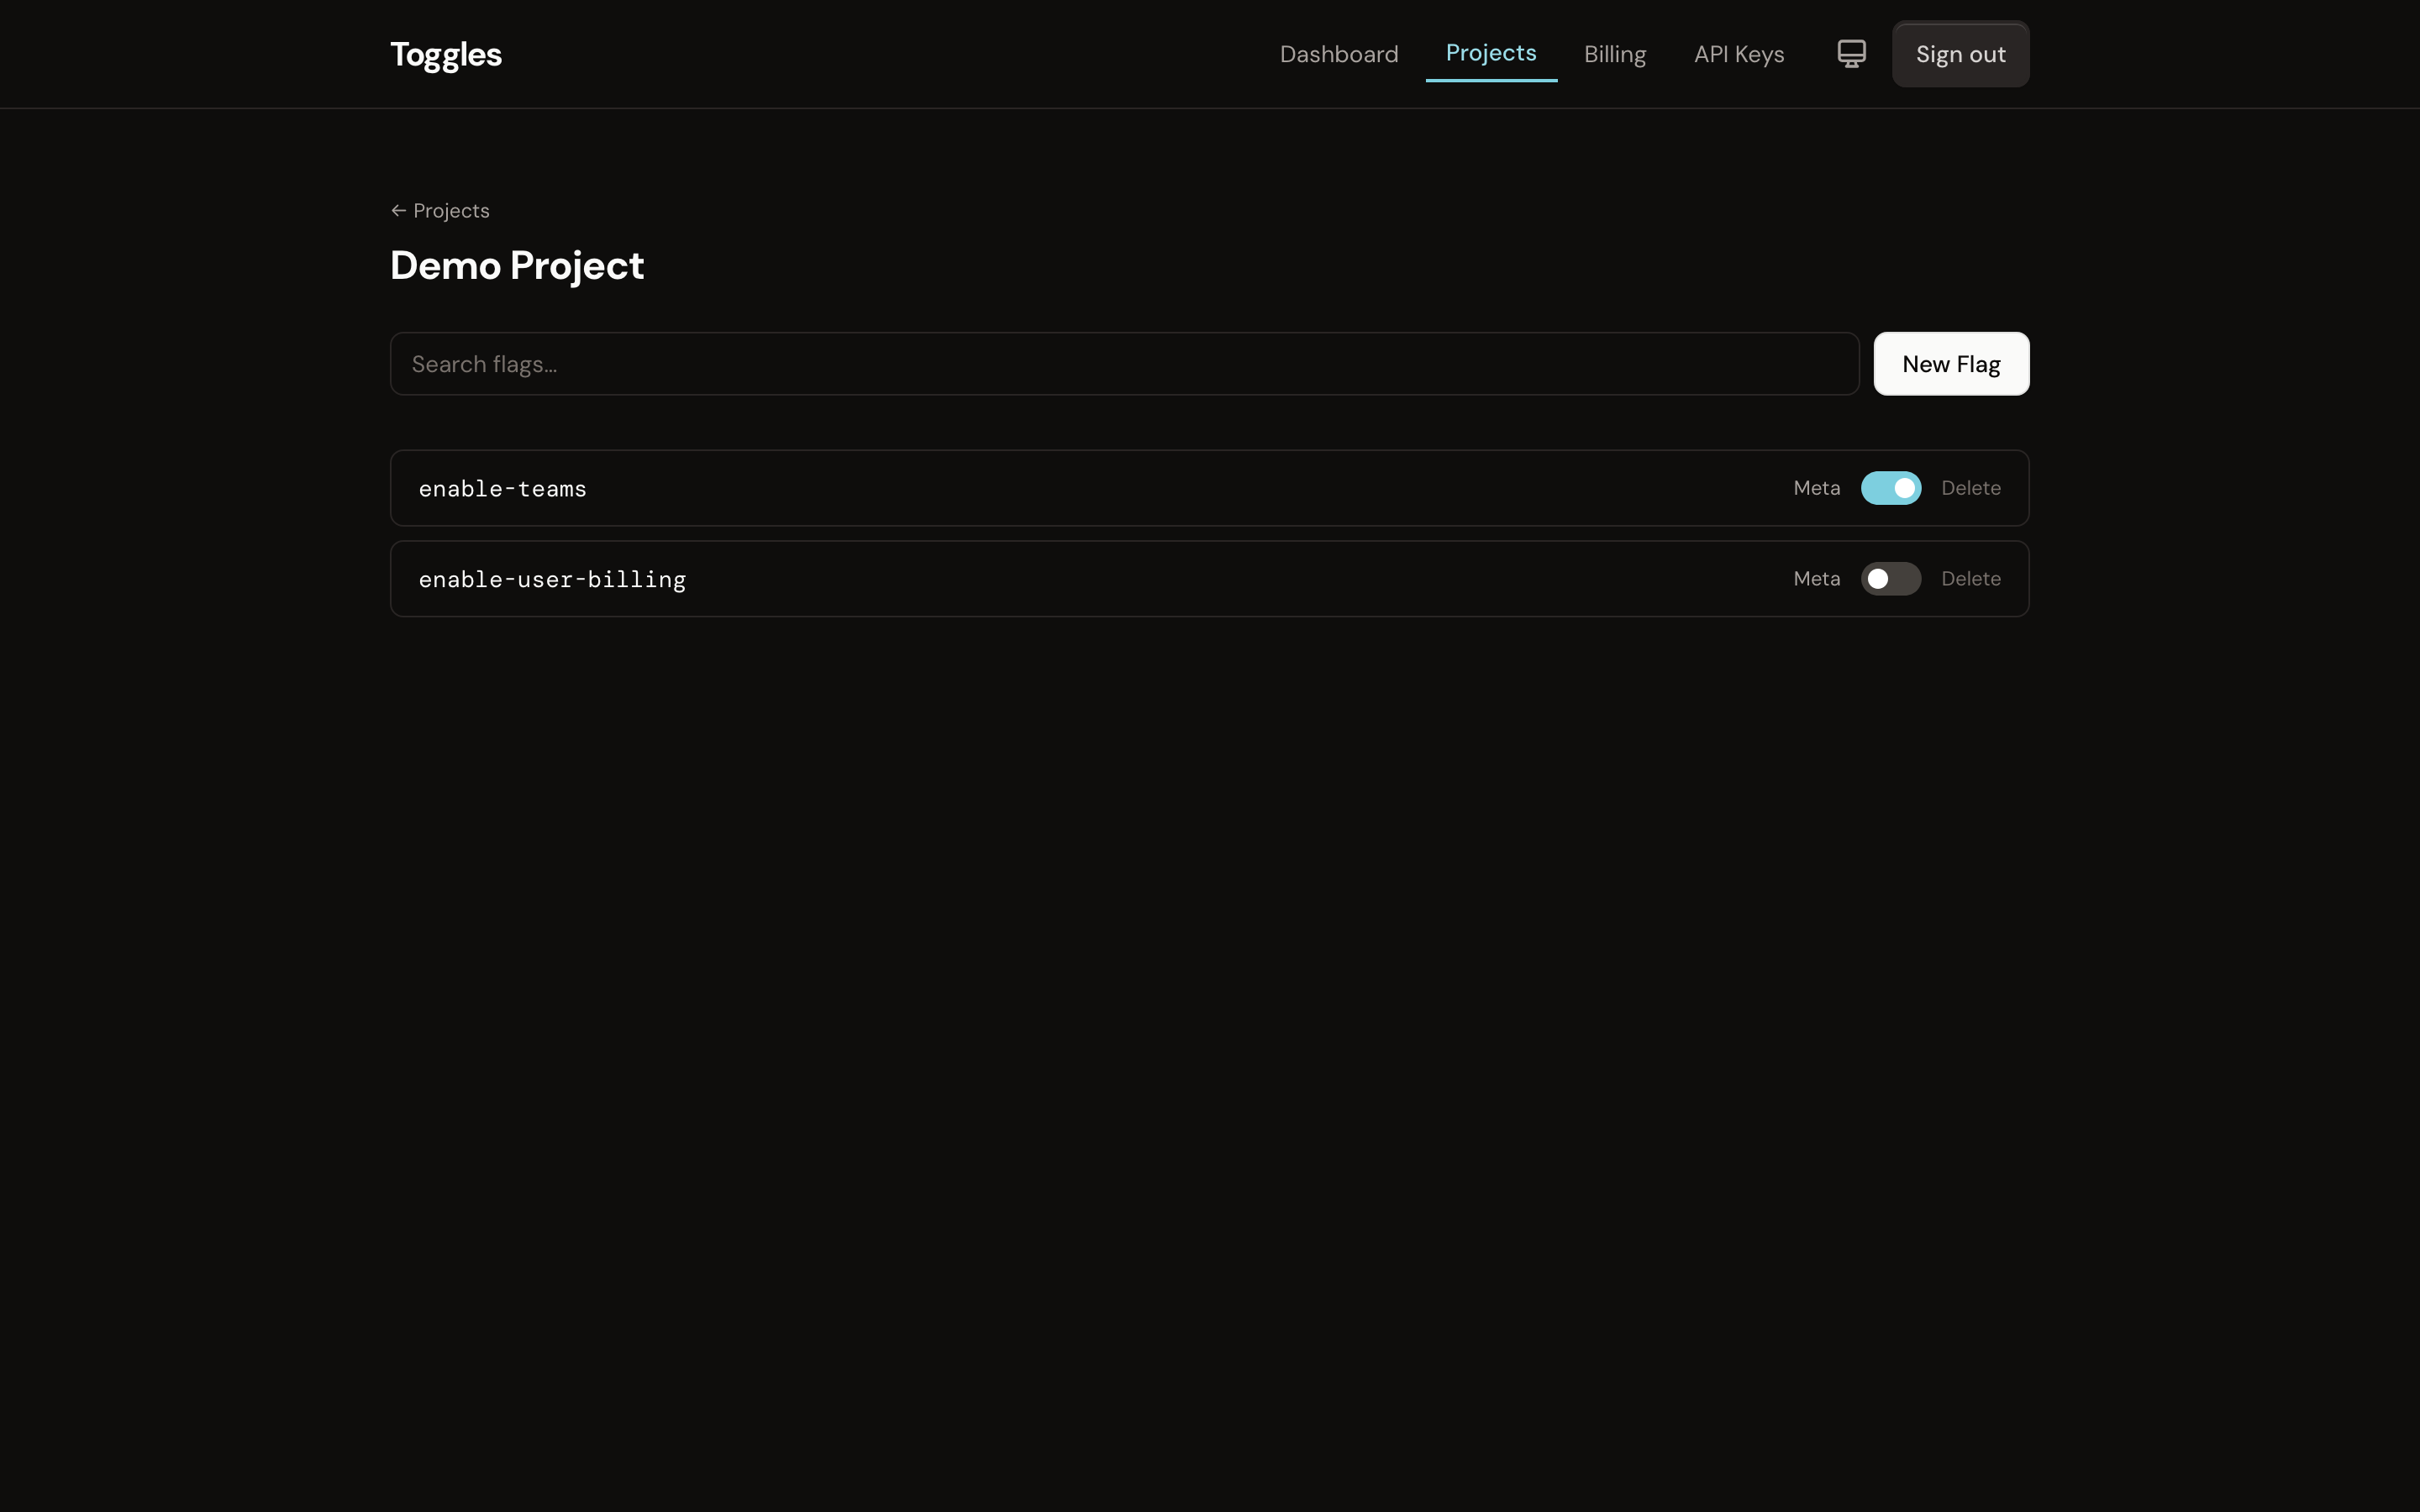
Task: Click the search flags input field
Action: 1123,363
